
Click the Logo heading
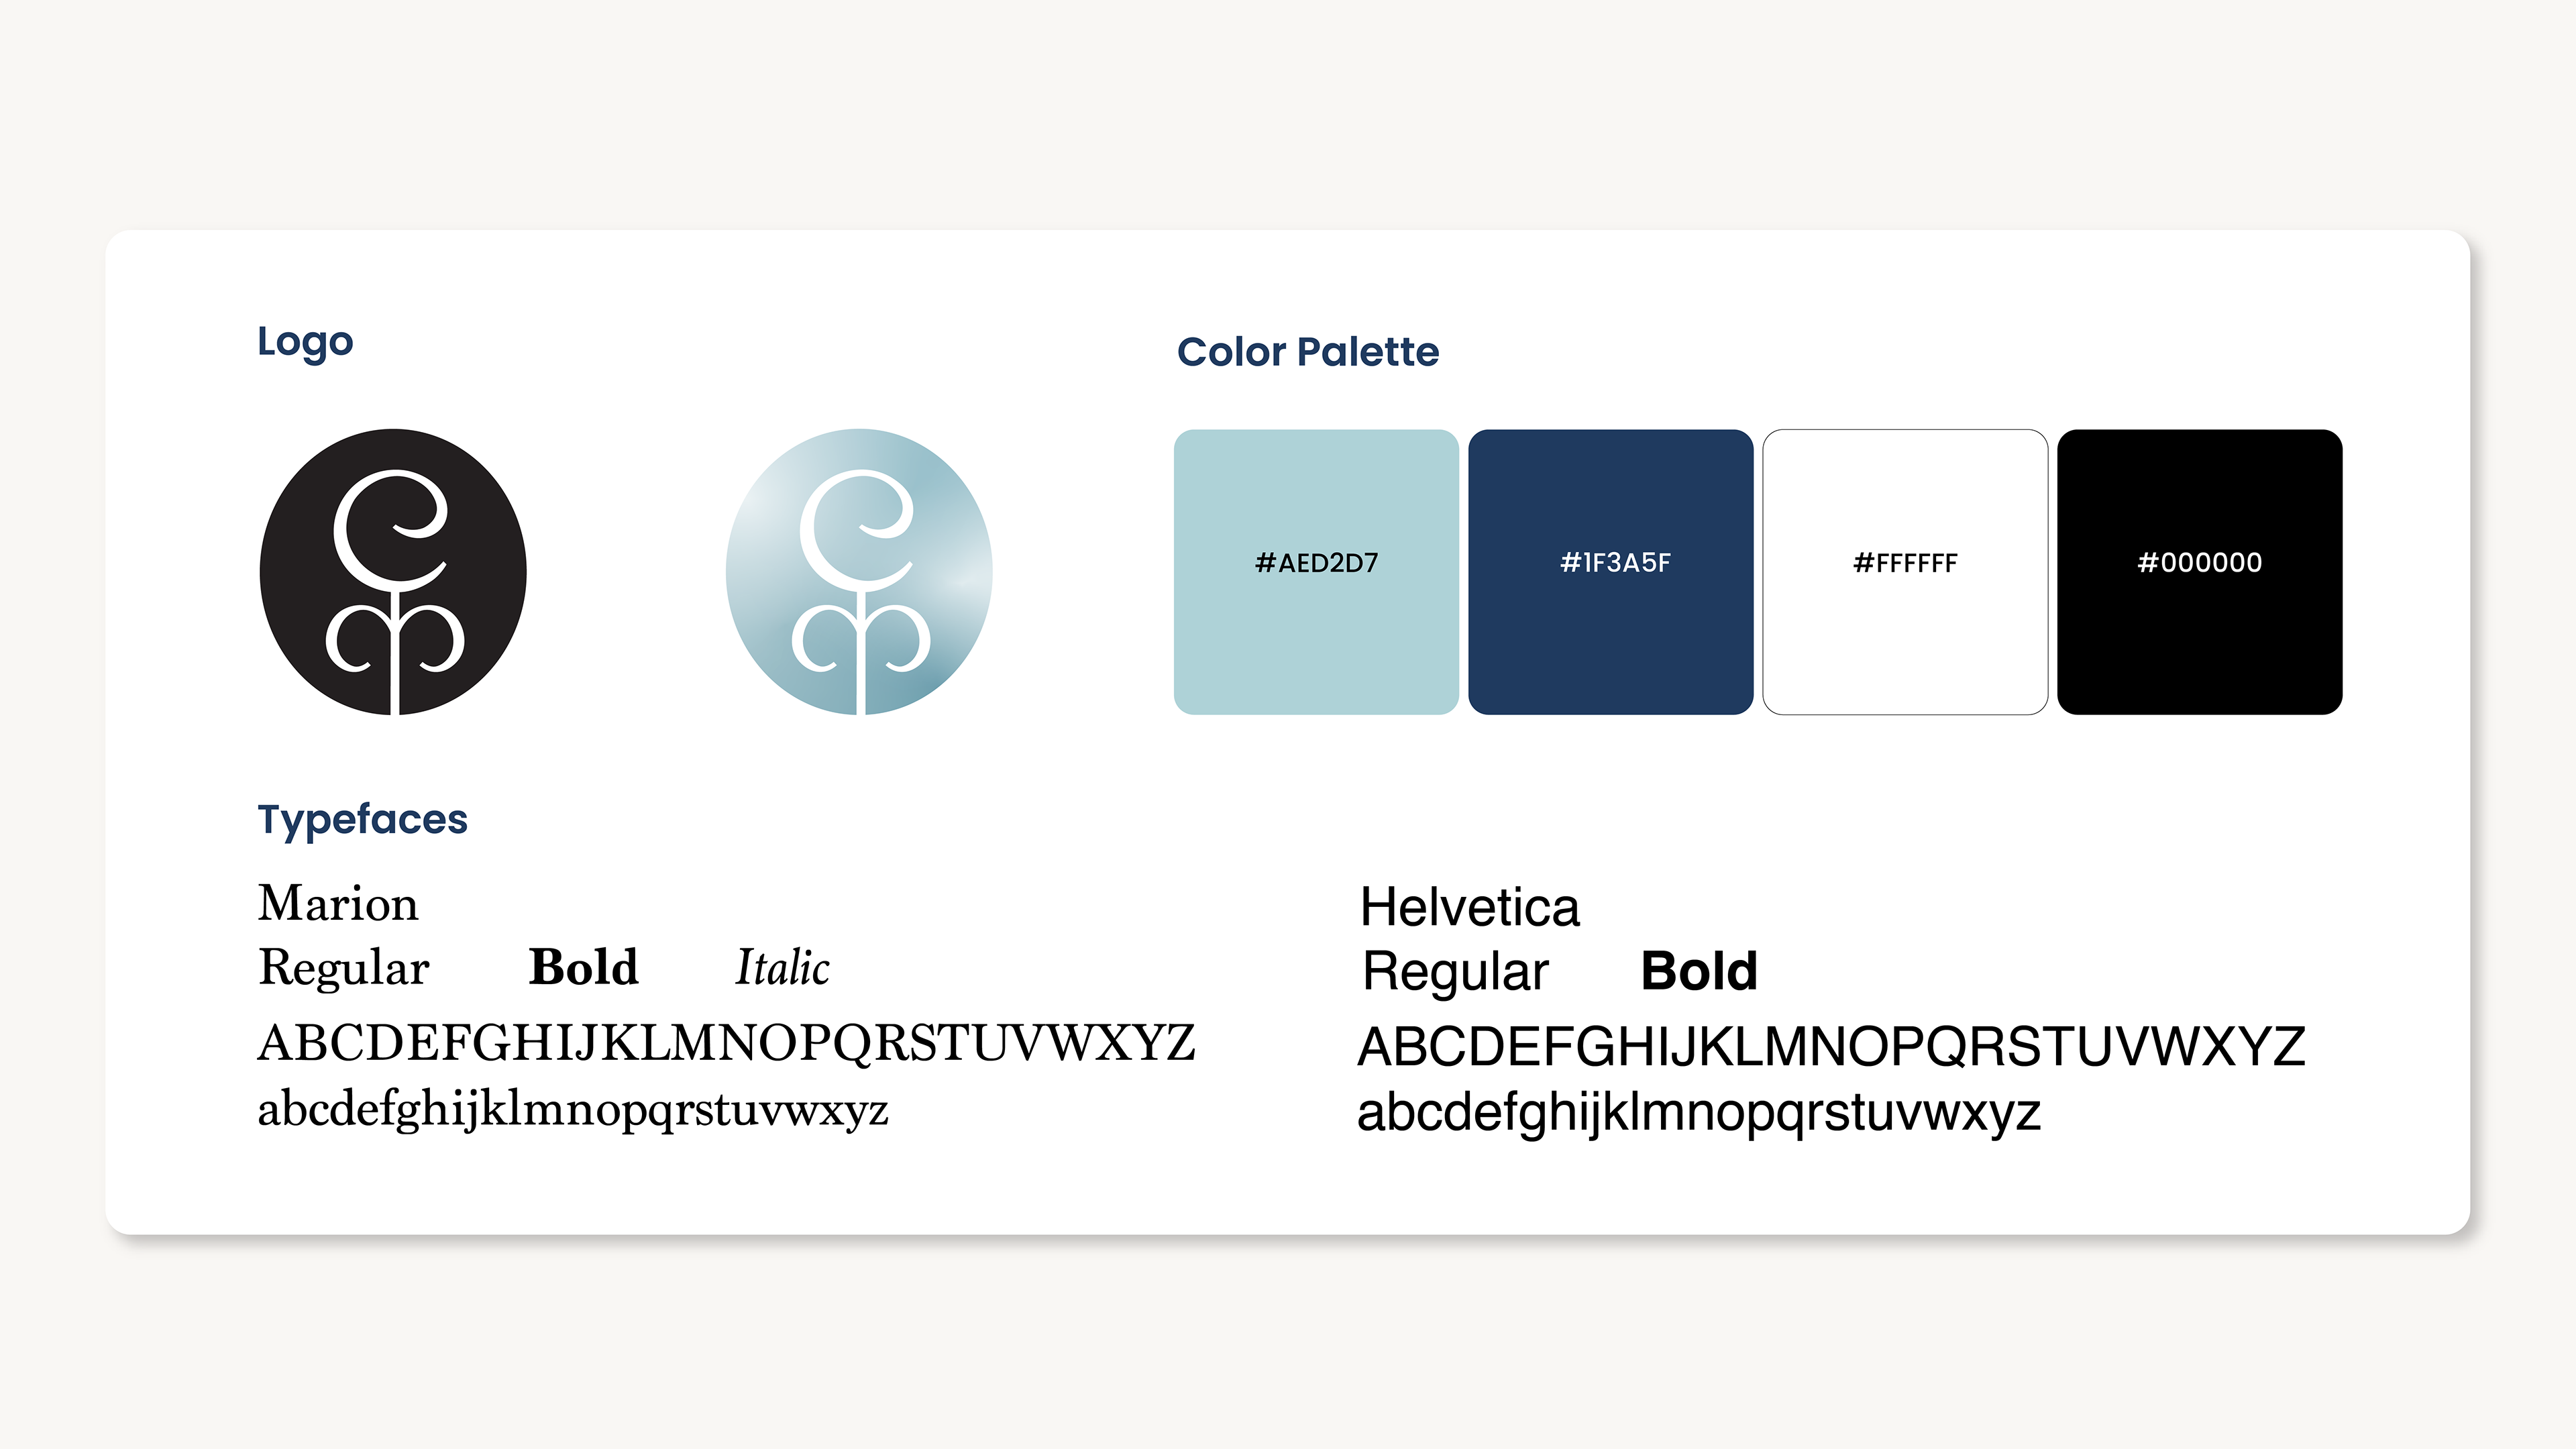[305, 343]
